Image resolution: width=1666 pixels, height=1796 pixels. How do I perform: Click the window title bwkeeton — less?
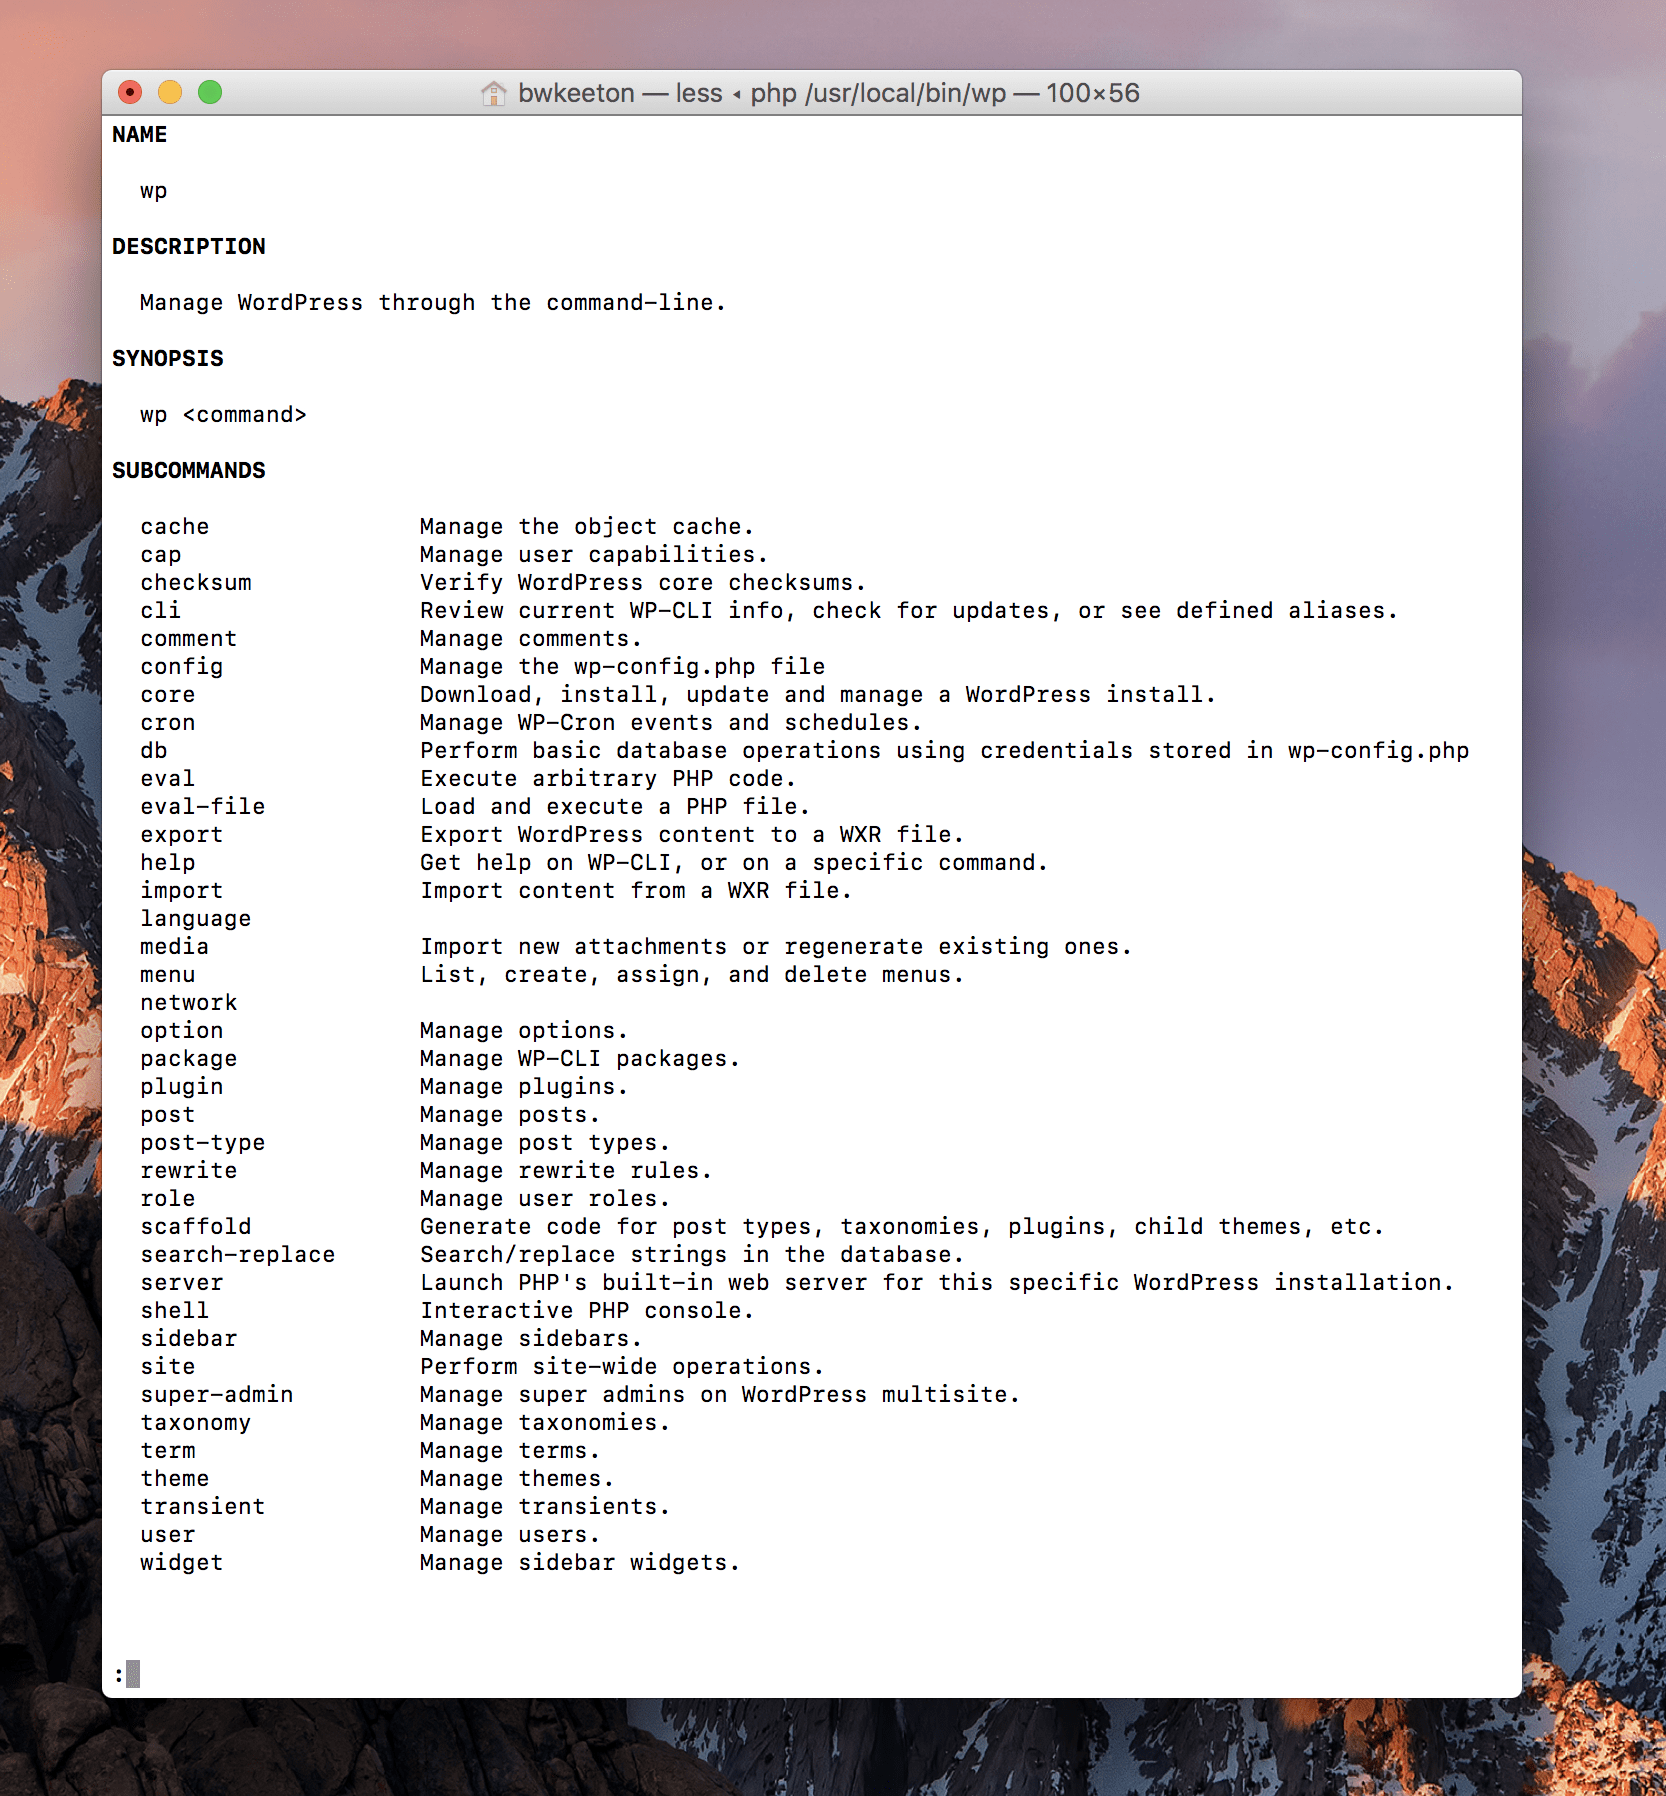point(620,93)
